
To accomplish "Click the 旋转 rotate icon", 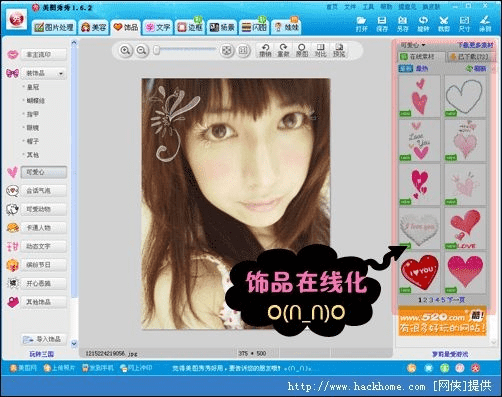I will coord(423,24).
